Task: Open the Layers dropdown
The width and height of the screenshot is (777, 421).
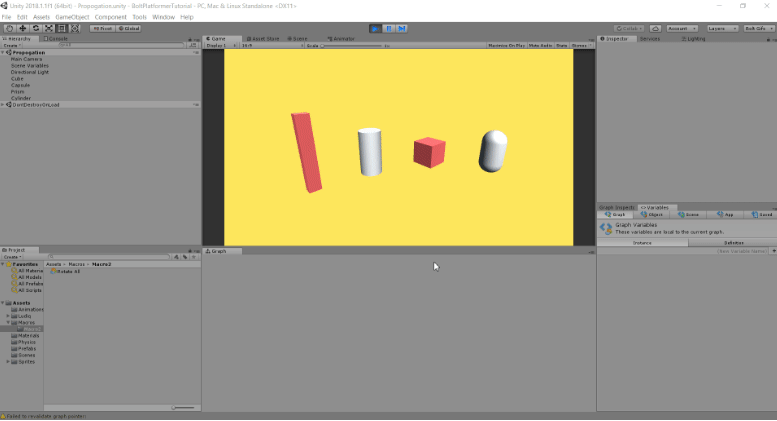Action: (x=723, y=28)
